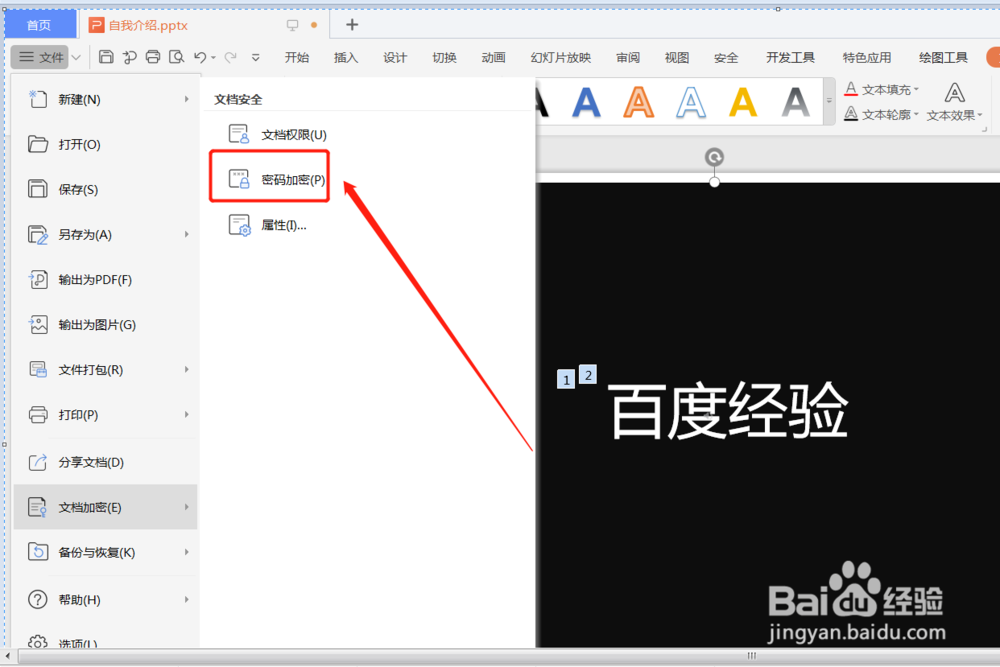
Task: Open the 审阅 ribbon tab
Action: click(x=628, y=57)
